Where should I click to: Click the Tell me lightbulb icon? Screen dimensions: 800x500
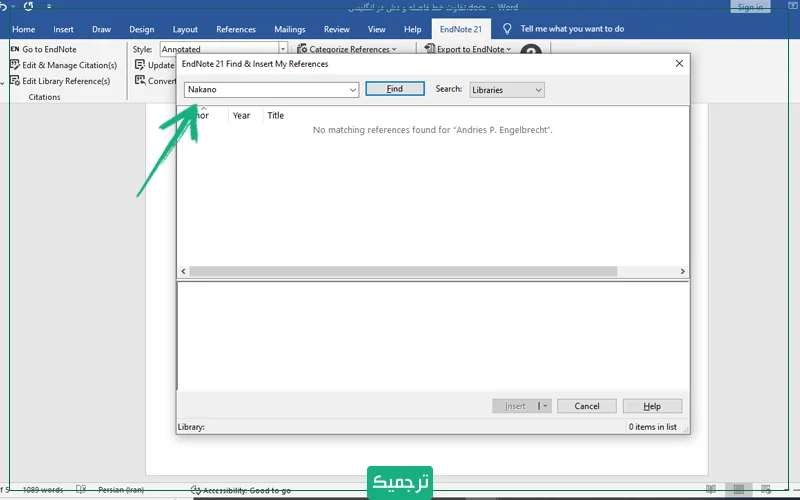508,30
